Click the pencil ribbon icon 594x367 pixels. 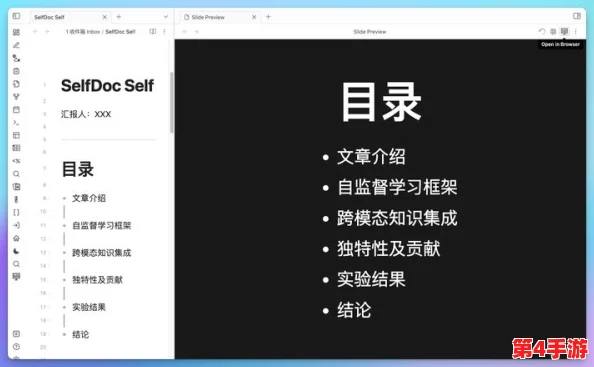coord(16,45)
